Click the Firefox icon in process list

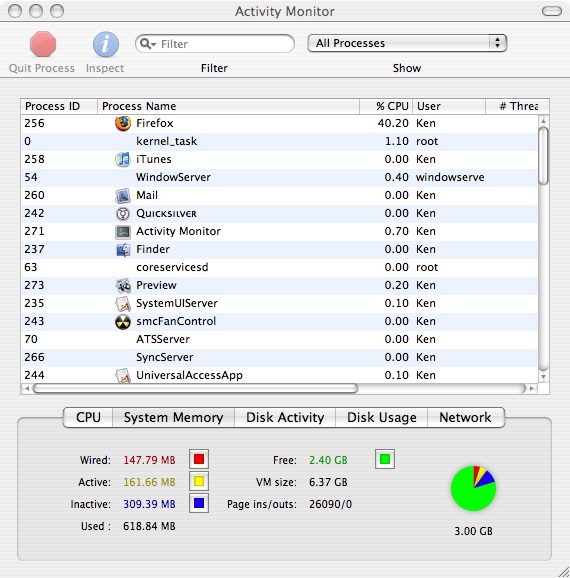click(x=123, y=123)
